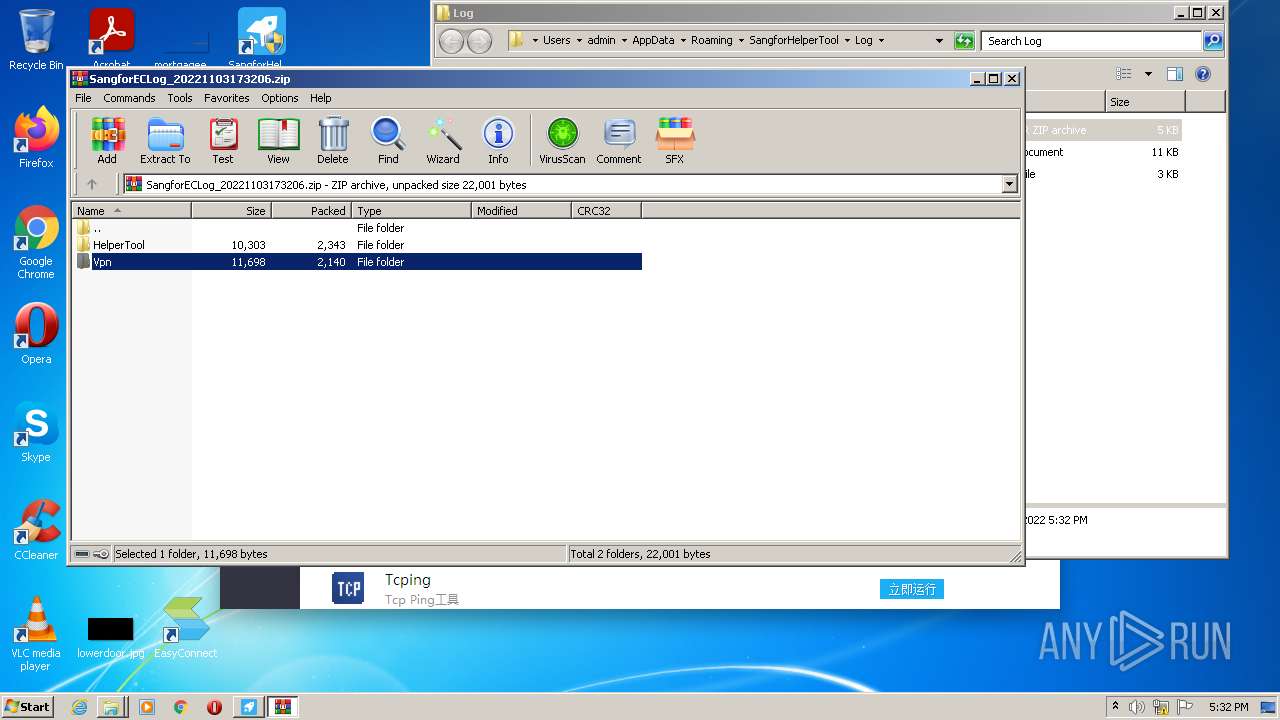Expand the Roaming breadcrumb arrow
This screenshot has width=1280, height=720.
click(740, 41)
